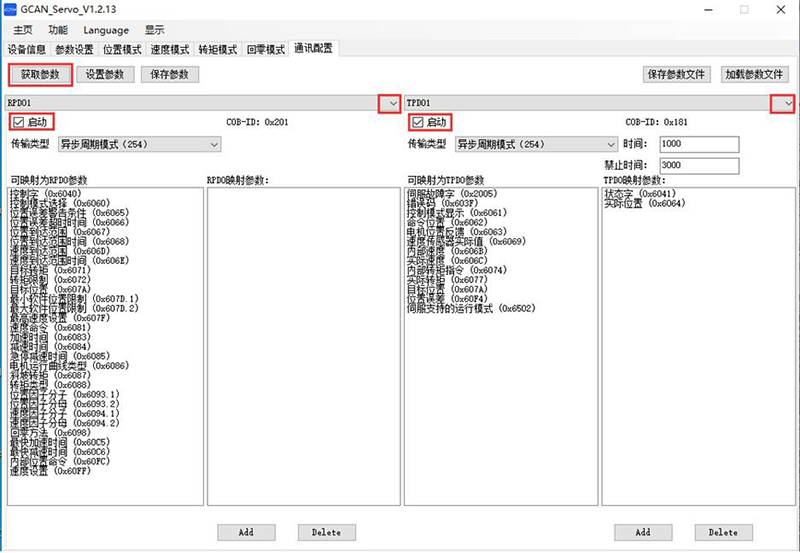Expand the TPDO1 selector dropdown arrow

pos(788,103)
